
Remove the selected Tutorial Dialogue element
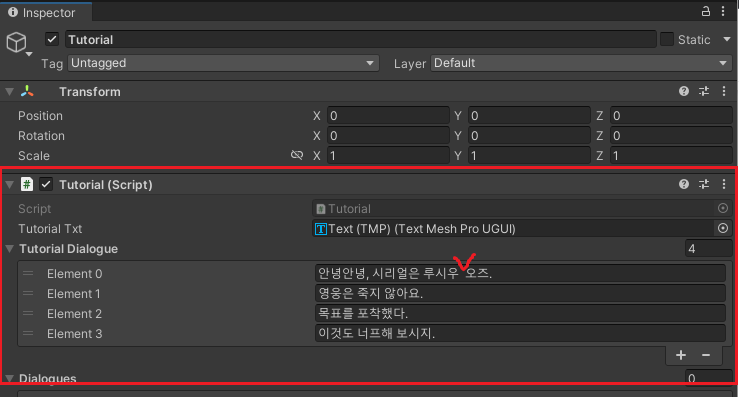point(706,355)
